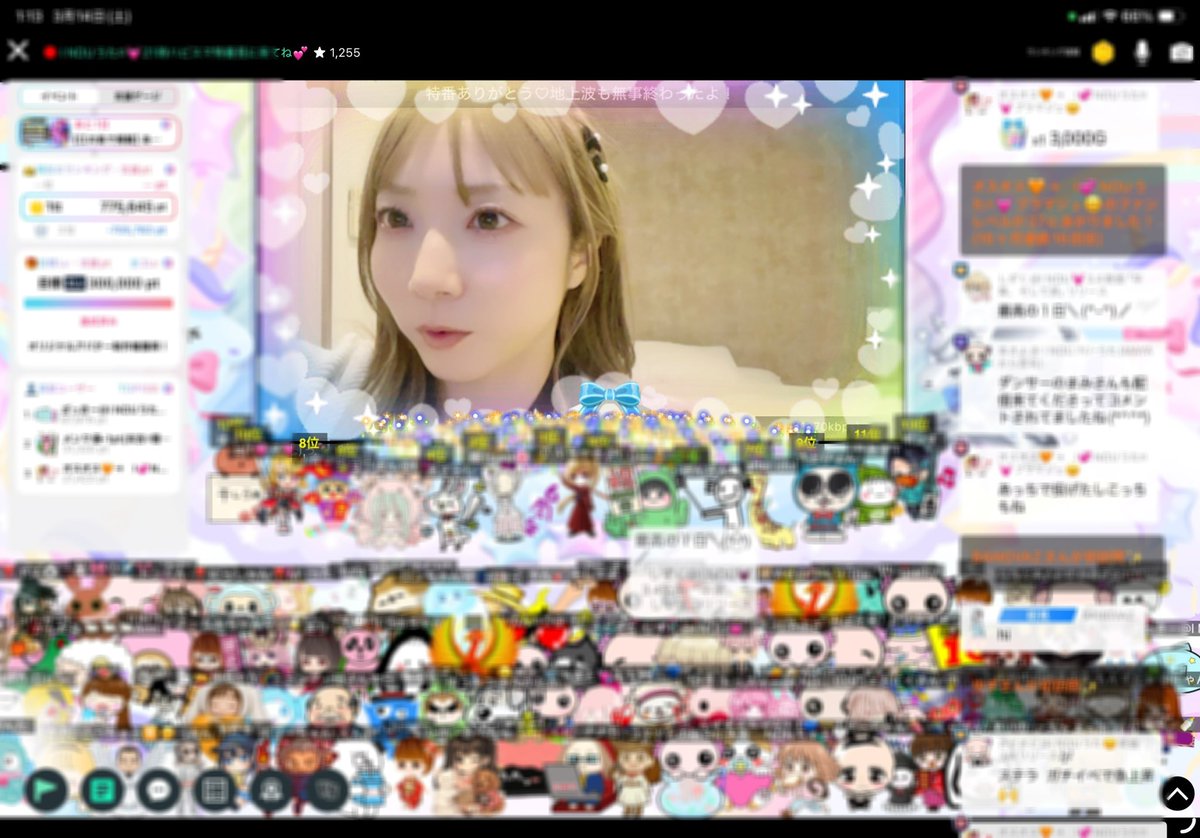Viewport: 1200px width, 838px height.
Task: Tap the blue ribbon bow below the video
Action: click(609, 397)
